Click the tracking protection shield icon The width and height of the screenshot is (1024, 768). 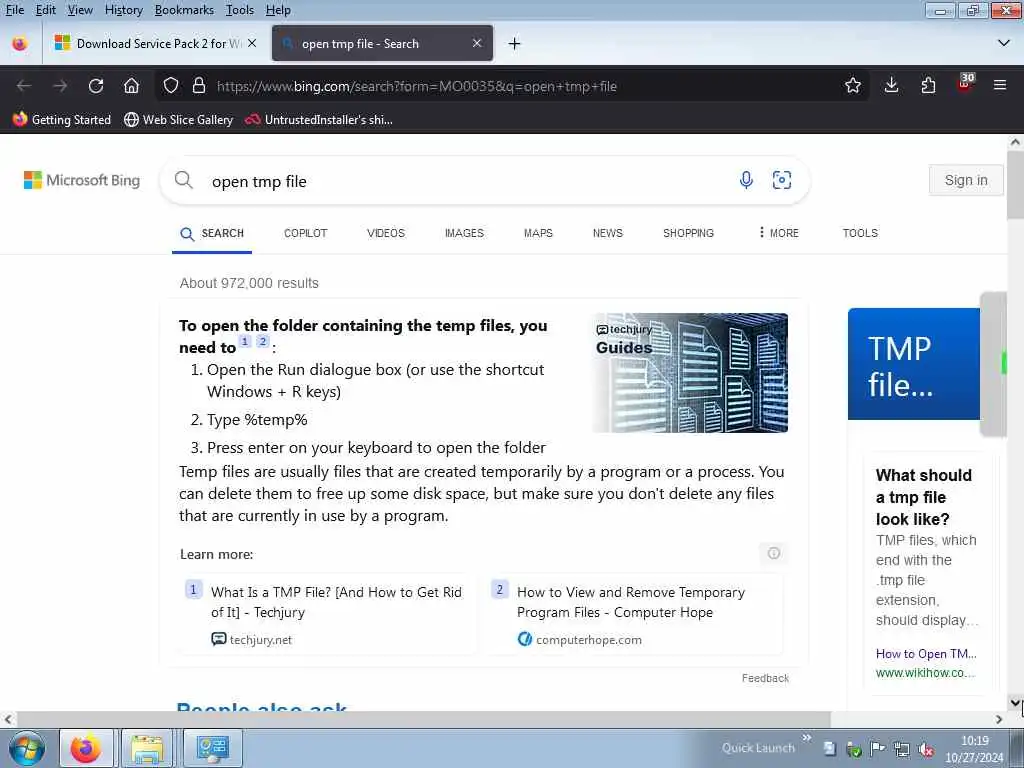point(170,86)
